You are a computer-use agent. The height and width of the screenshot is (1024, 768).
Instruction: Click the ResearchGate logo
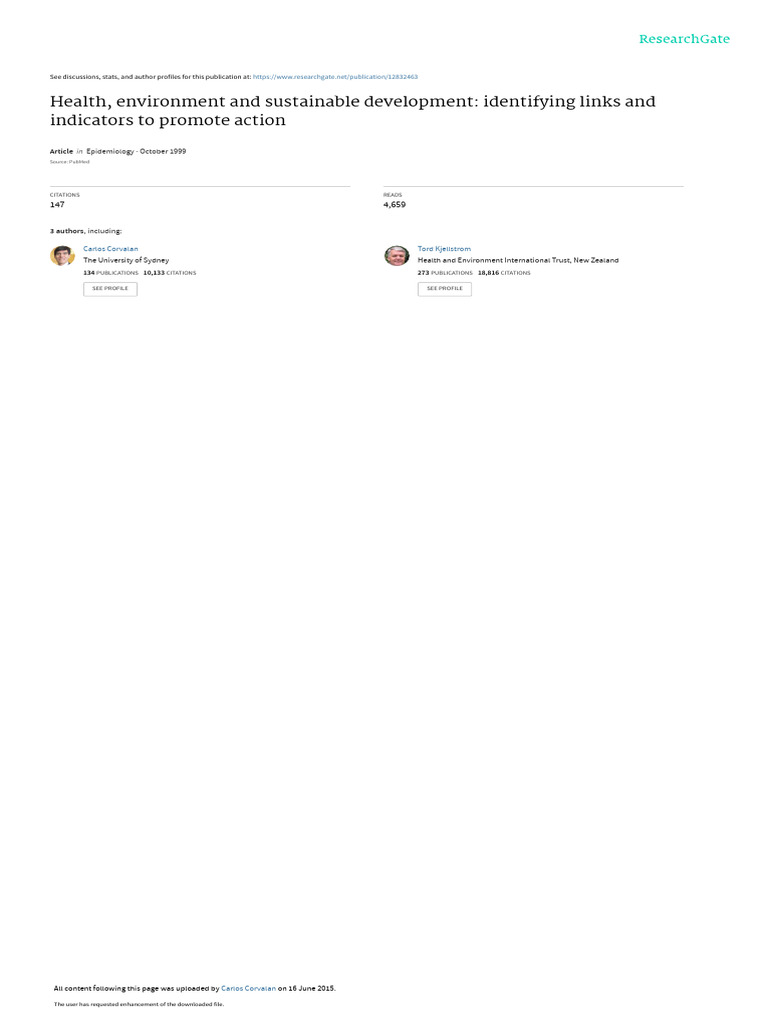[x=684, y=39]
